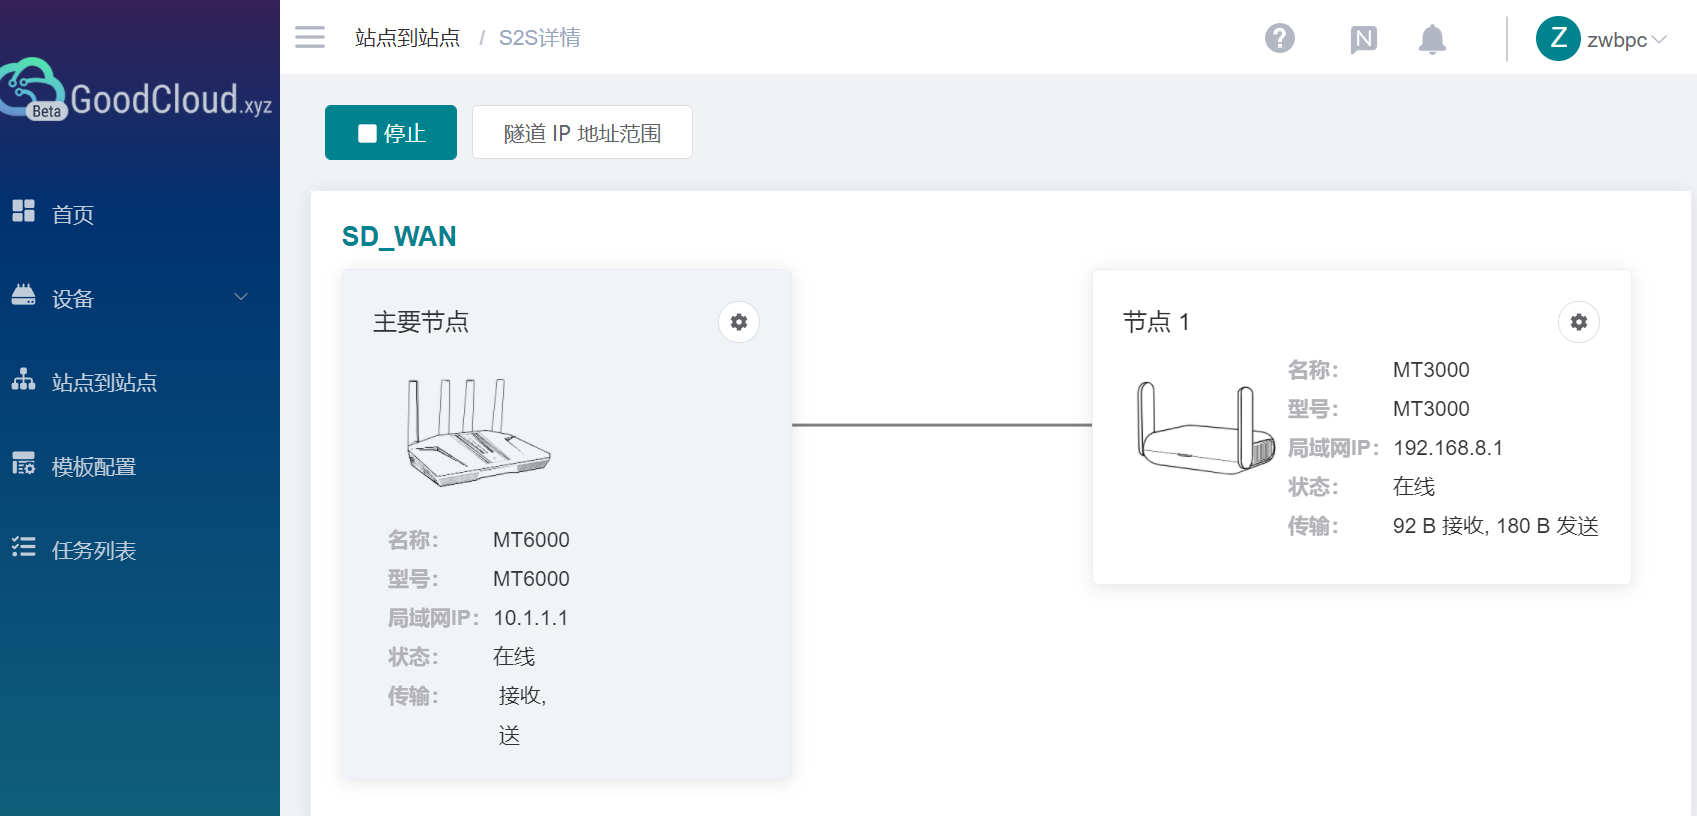Open 任务列表 in the sidebar
Viewport: 1697px width, 816px height.
click(x=94, y=550)
